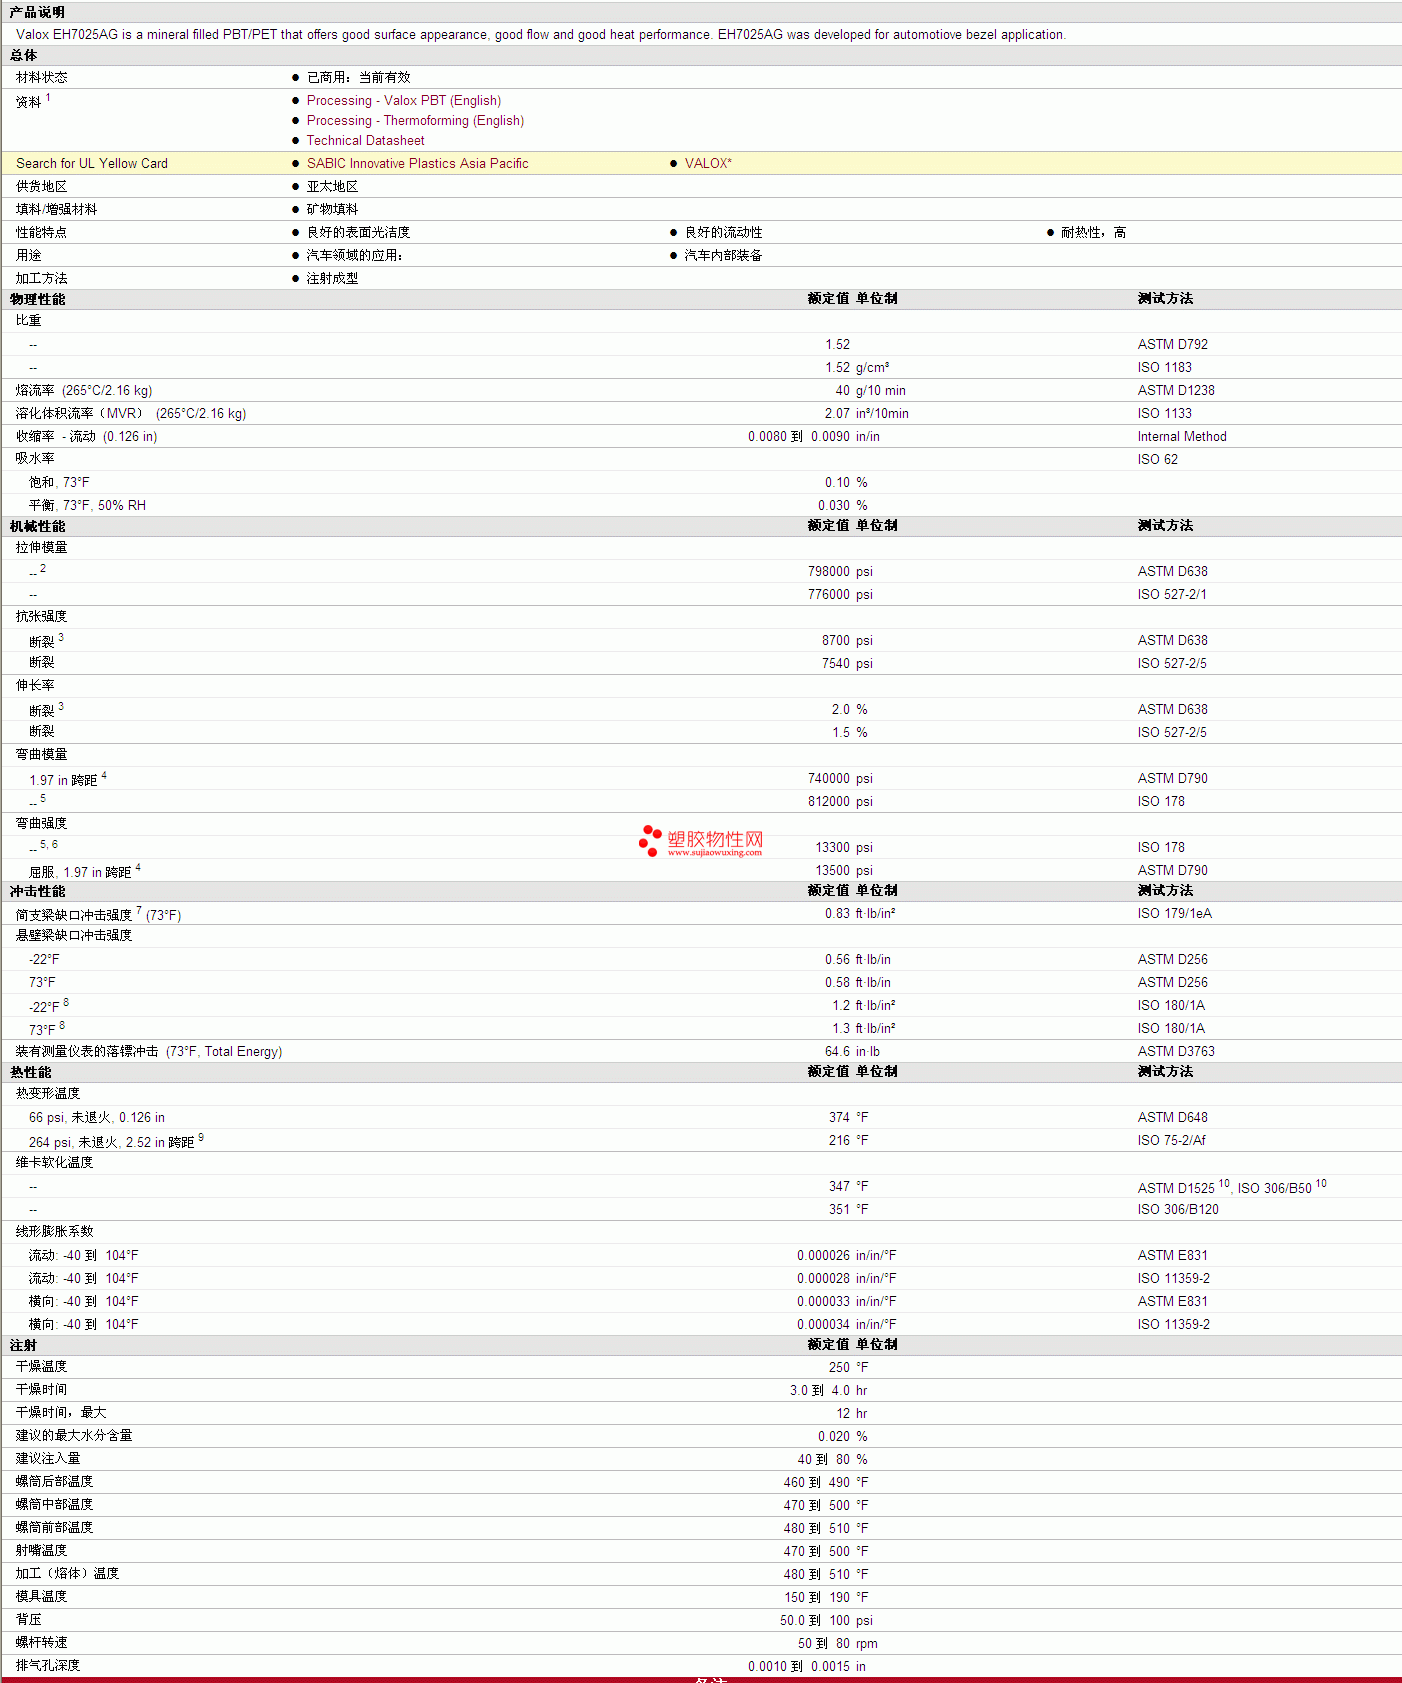Click the 注射成型 processing method entry
Viewport: 1402px width, 1683px height.
(332, 278)
